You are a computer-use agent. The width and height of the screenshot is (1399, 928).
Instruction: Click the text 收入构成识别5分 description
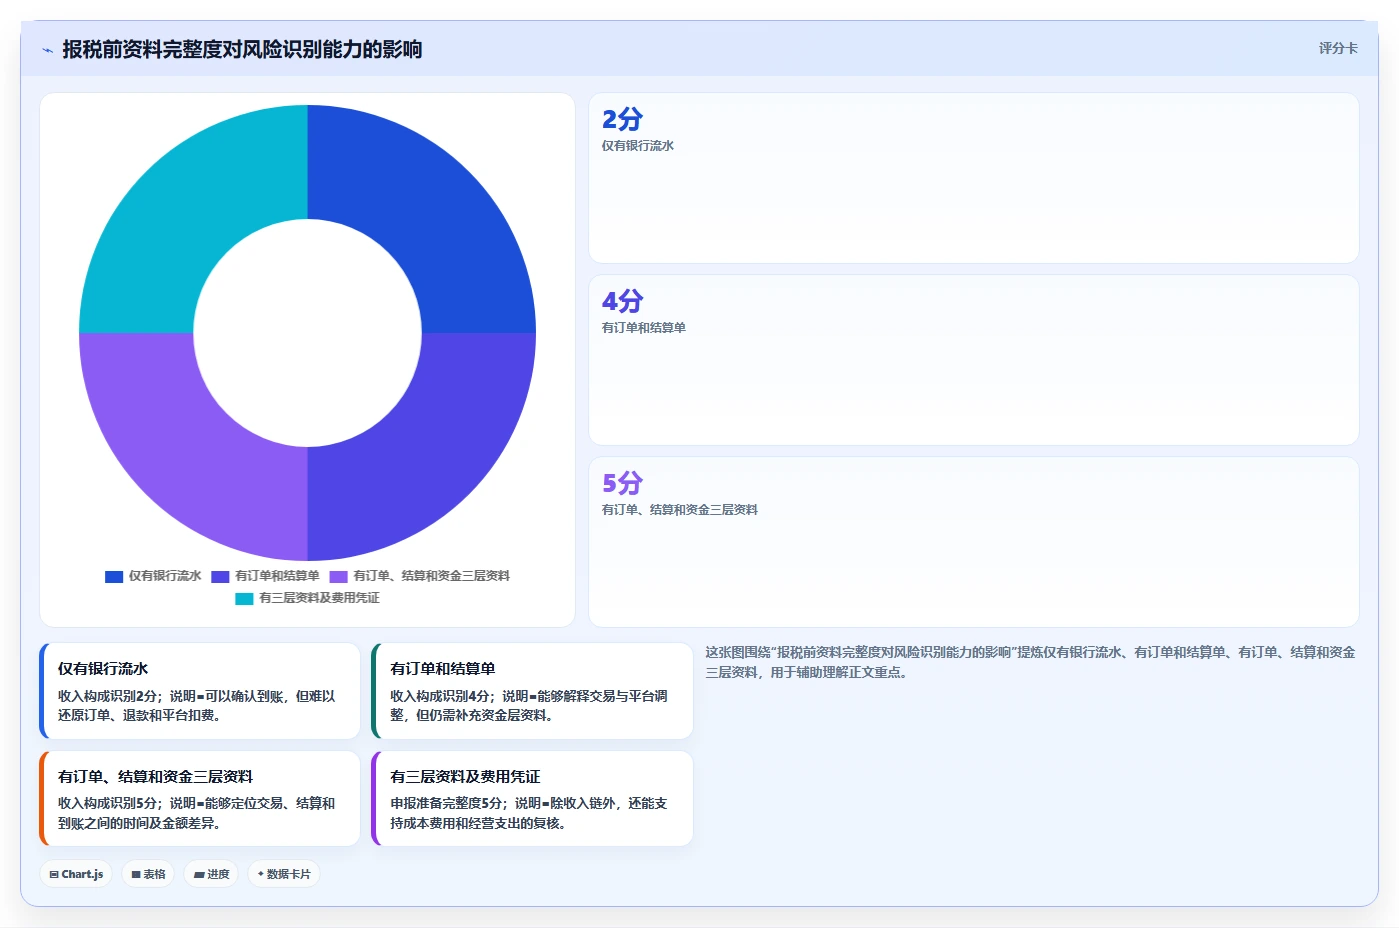196,813
